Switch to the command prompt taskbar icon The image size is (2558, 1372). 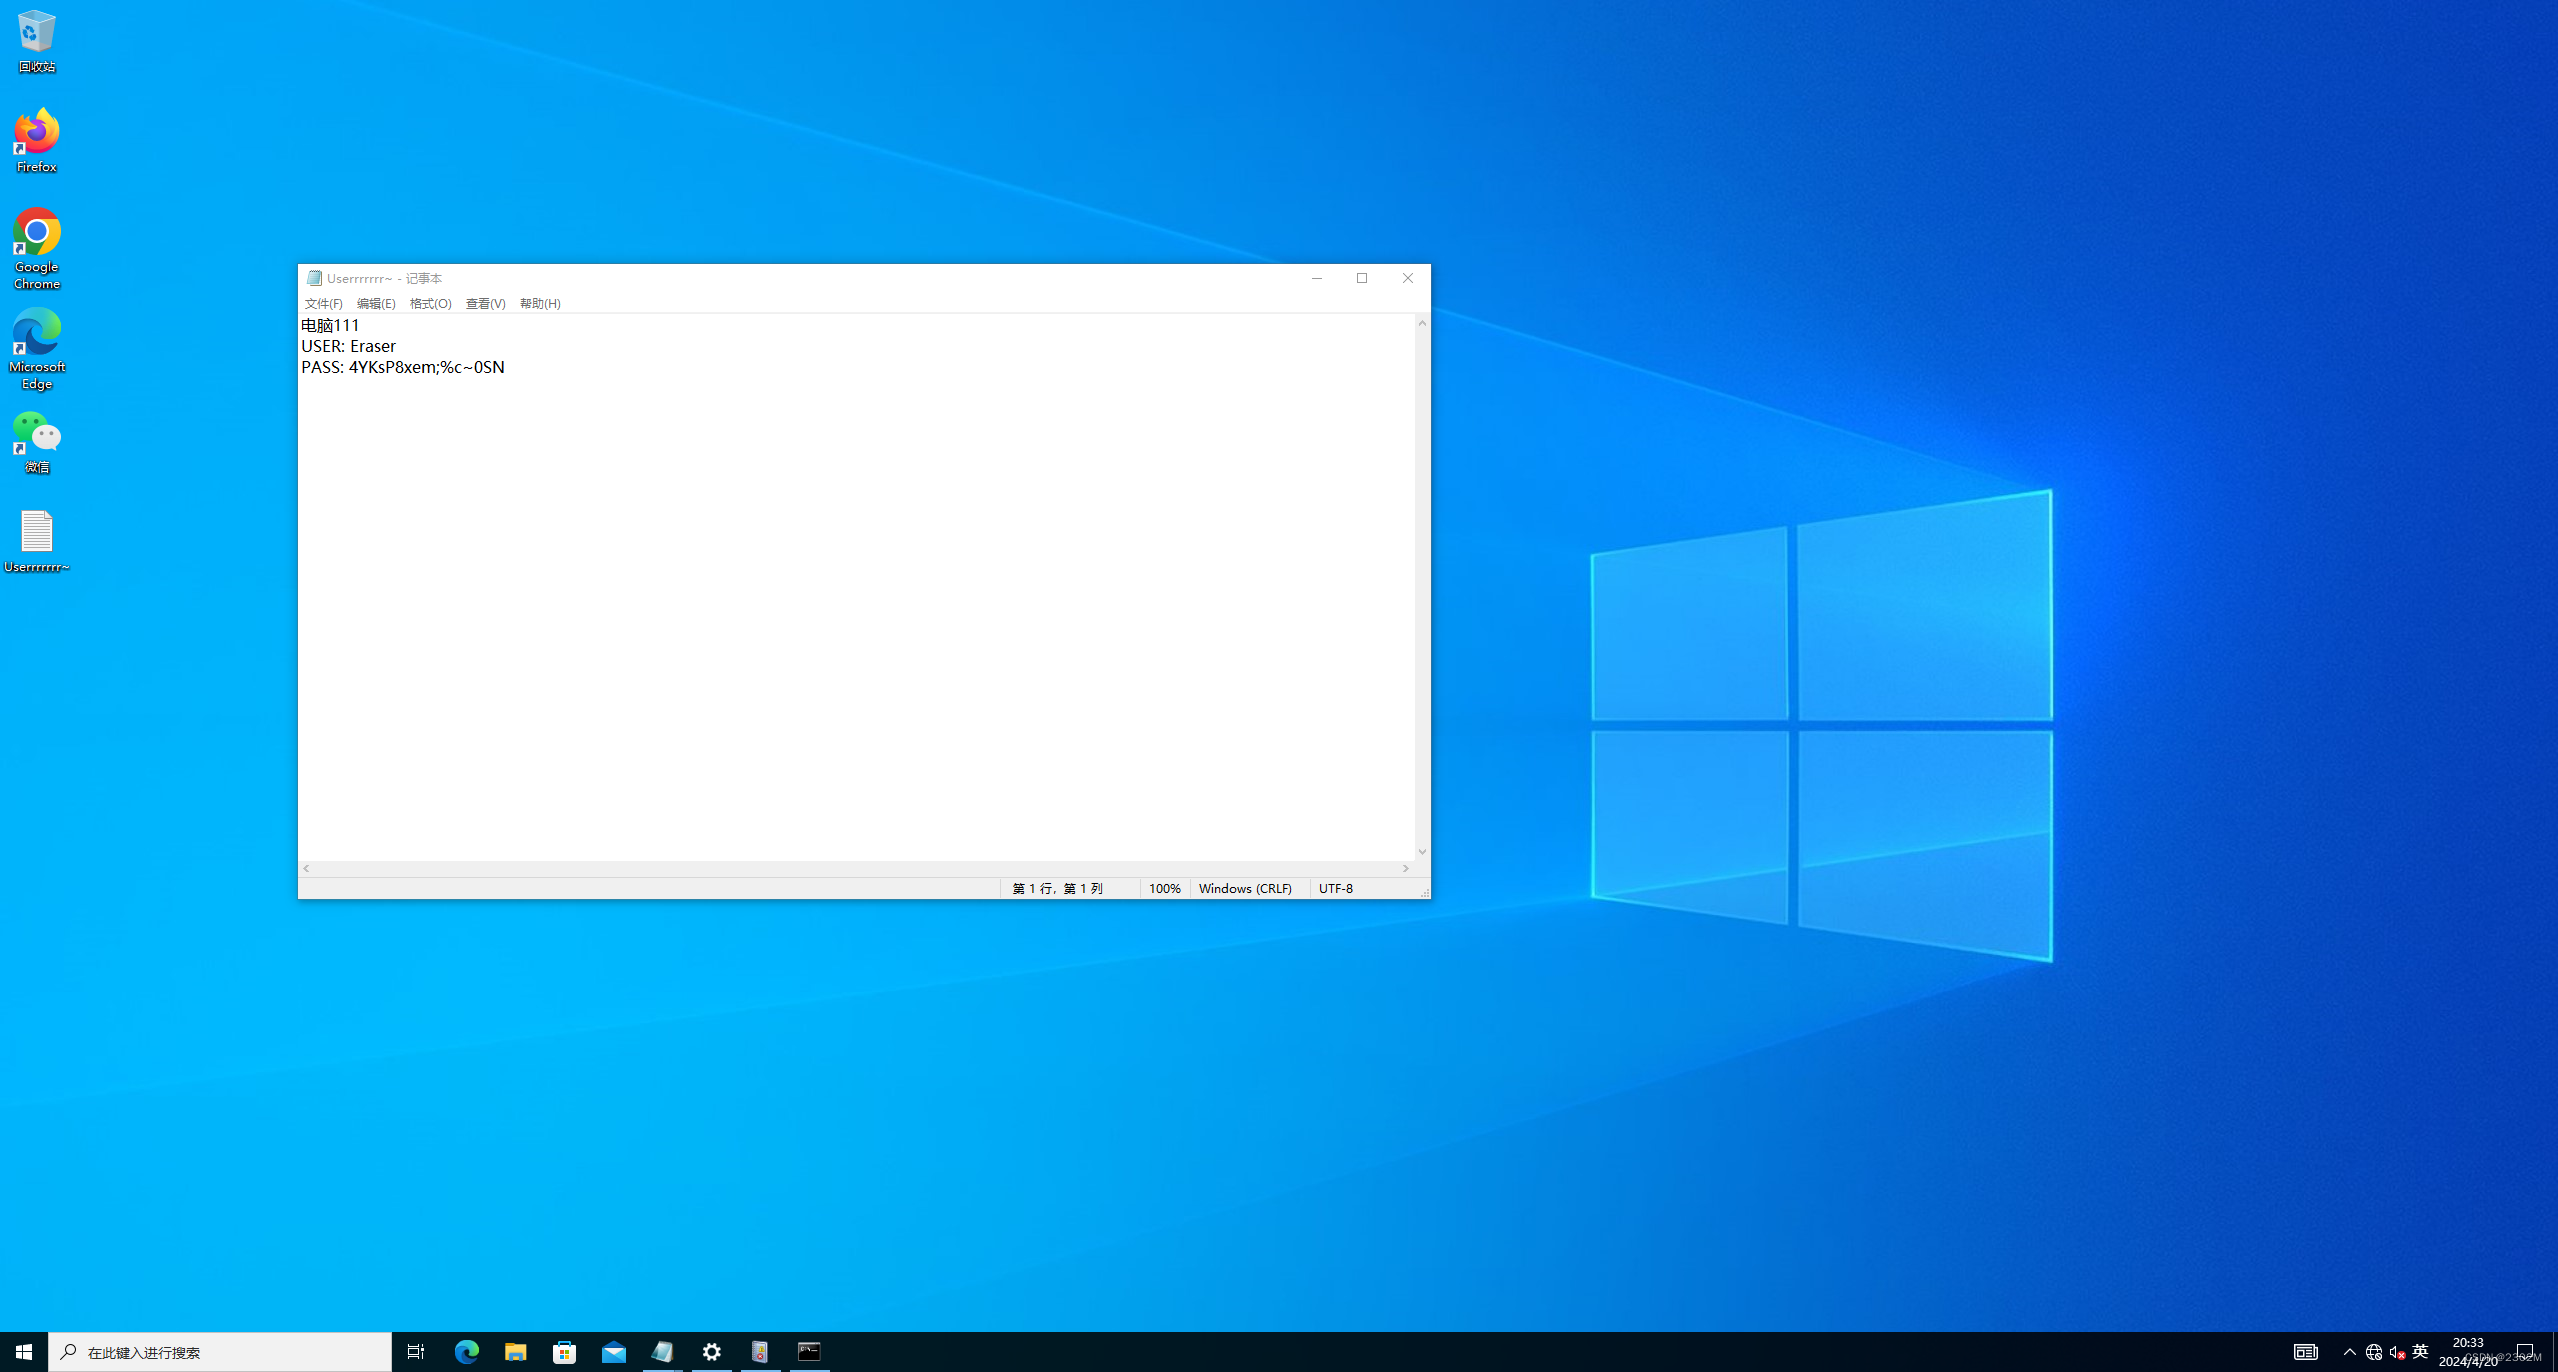(809, 1352)
